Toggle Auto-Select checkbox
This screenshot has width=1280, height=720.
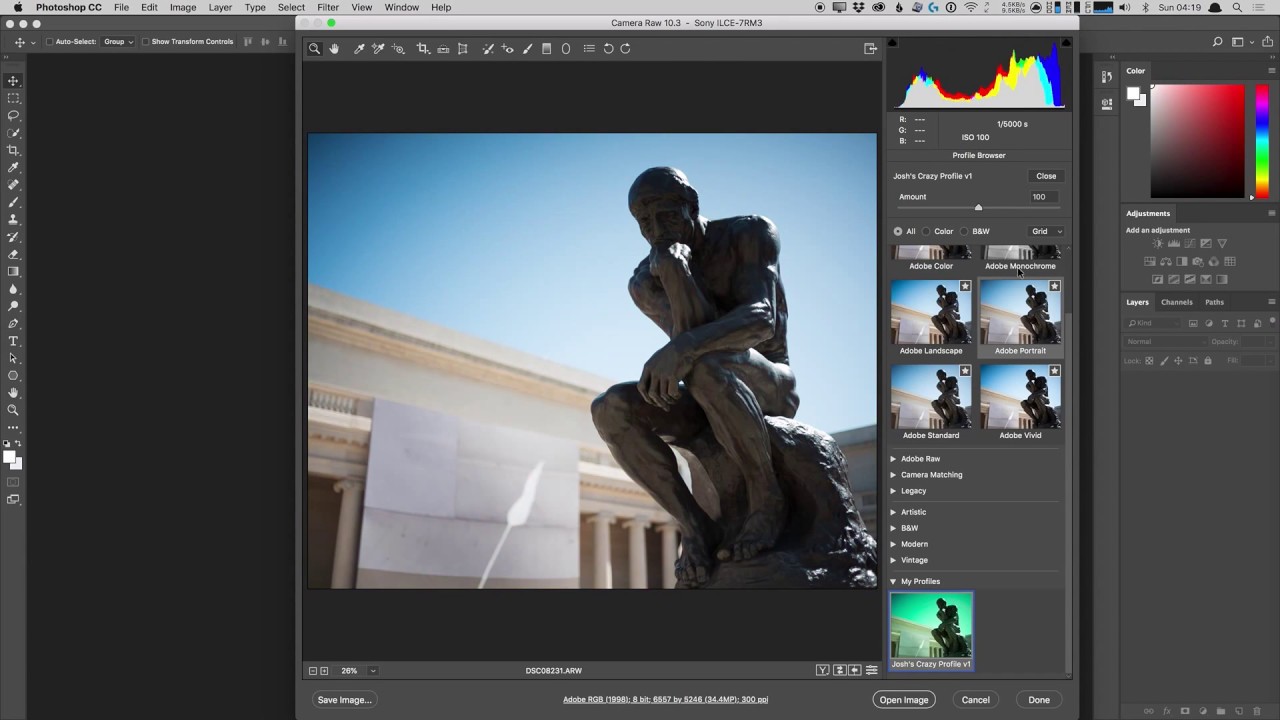tap(49, 42)
